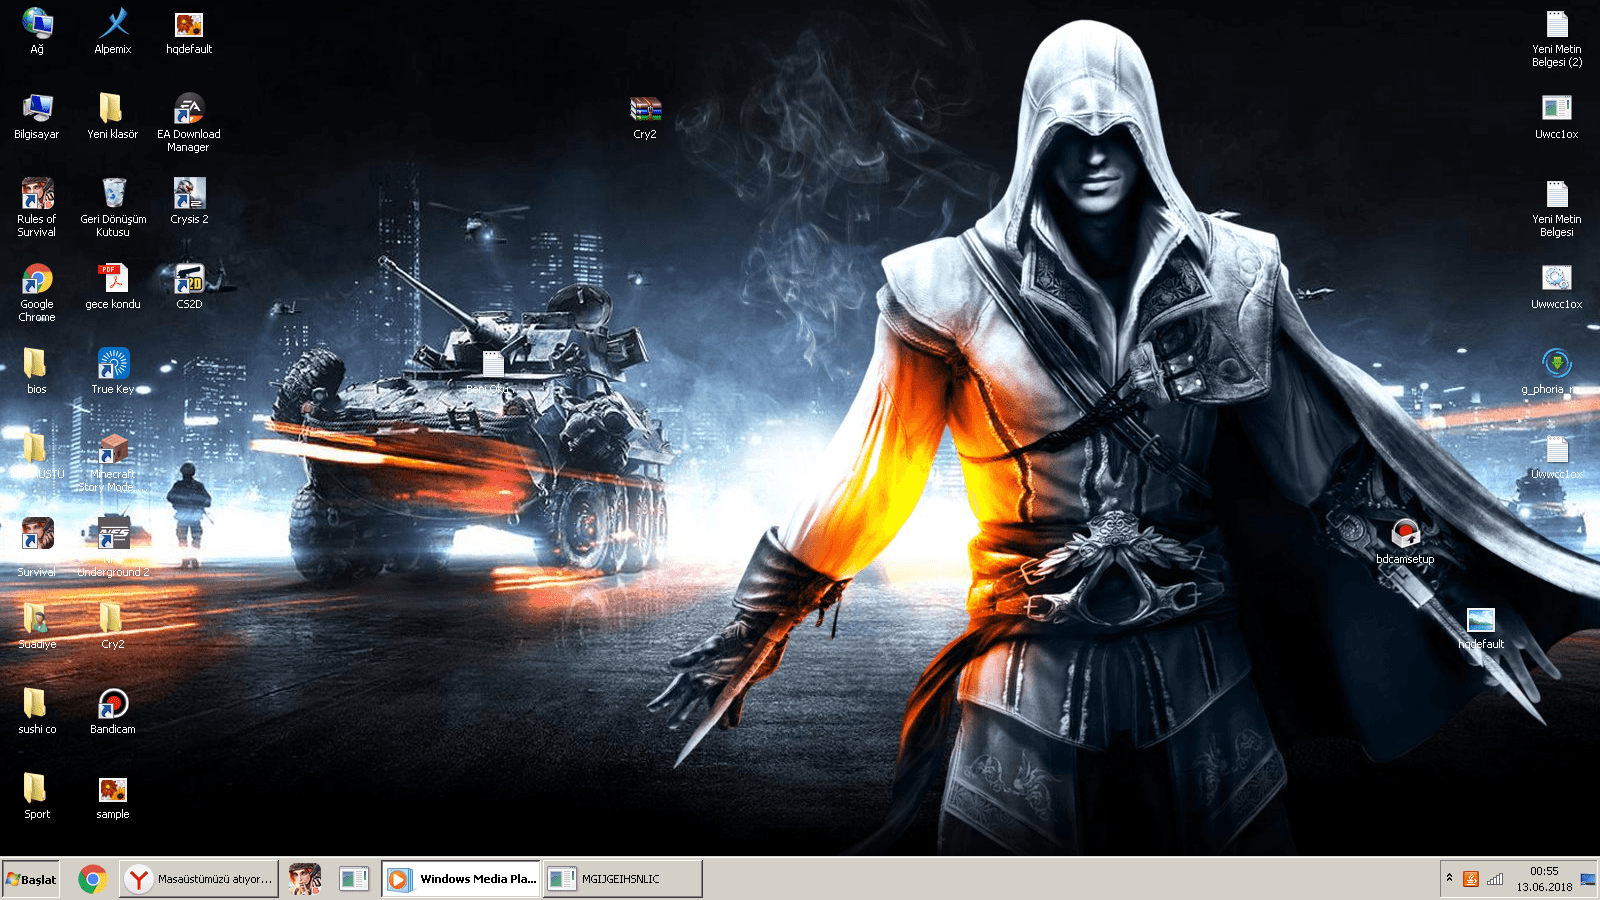1600x900 pixels.
Task: Open the Başlat start menu
Action: click(31, 879)
